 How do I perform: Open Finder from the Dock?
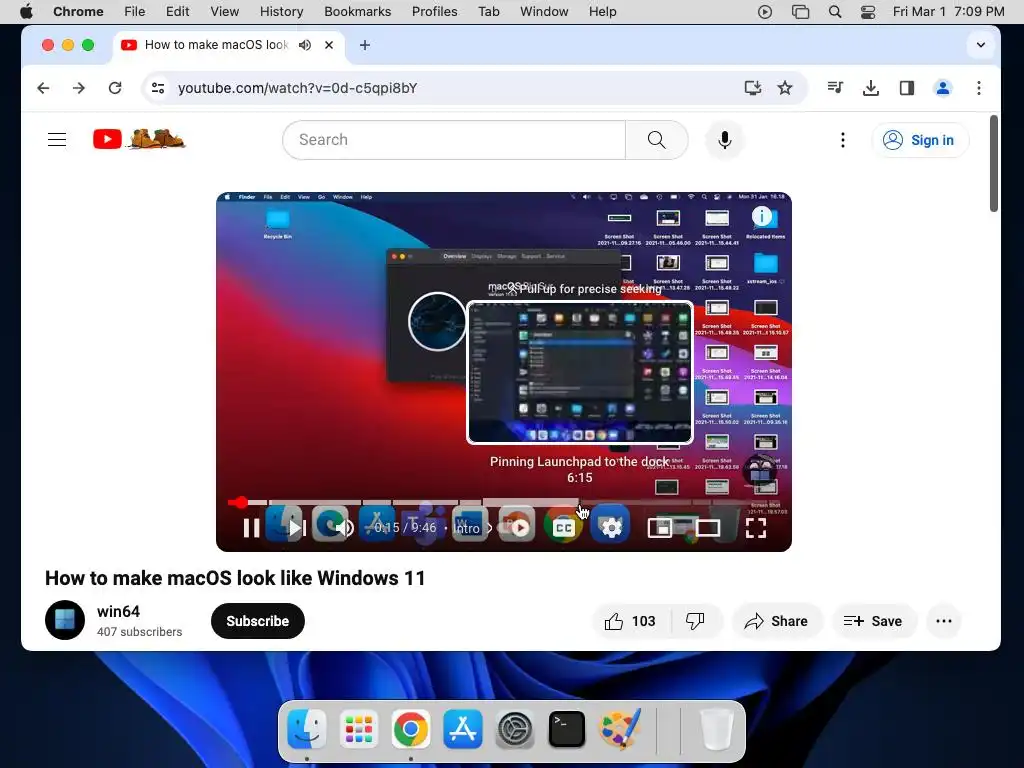306,729
